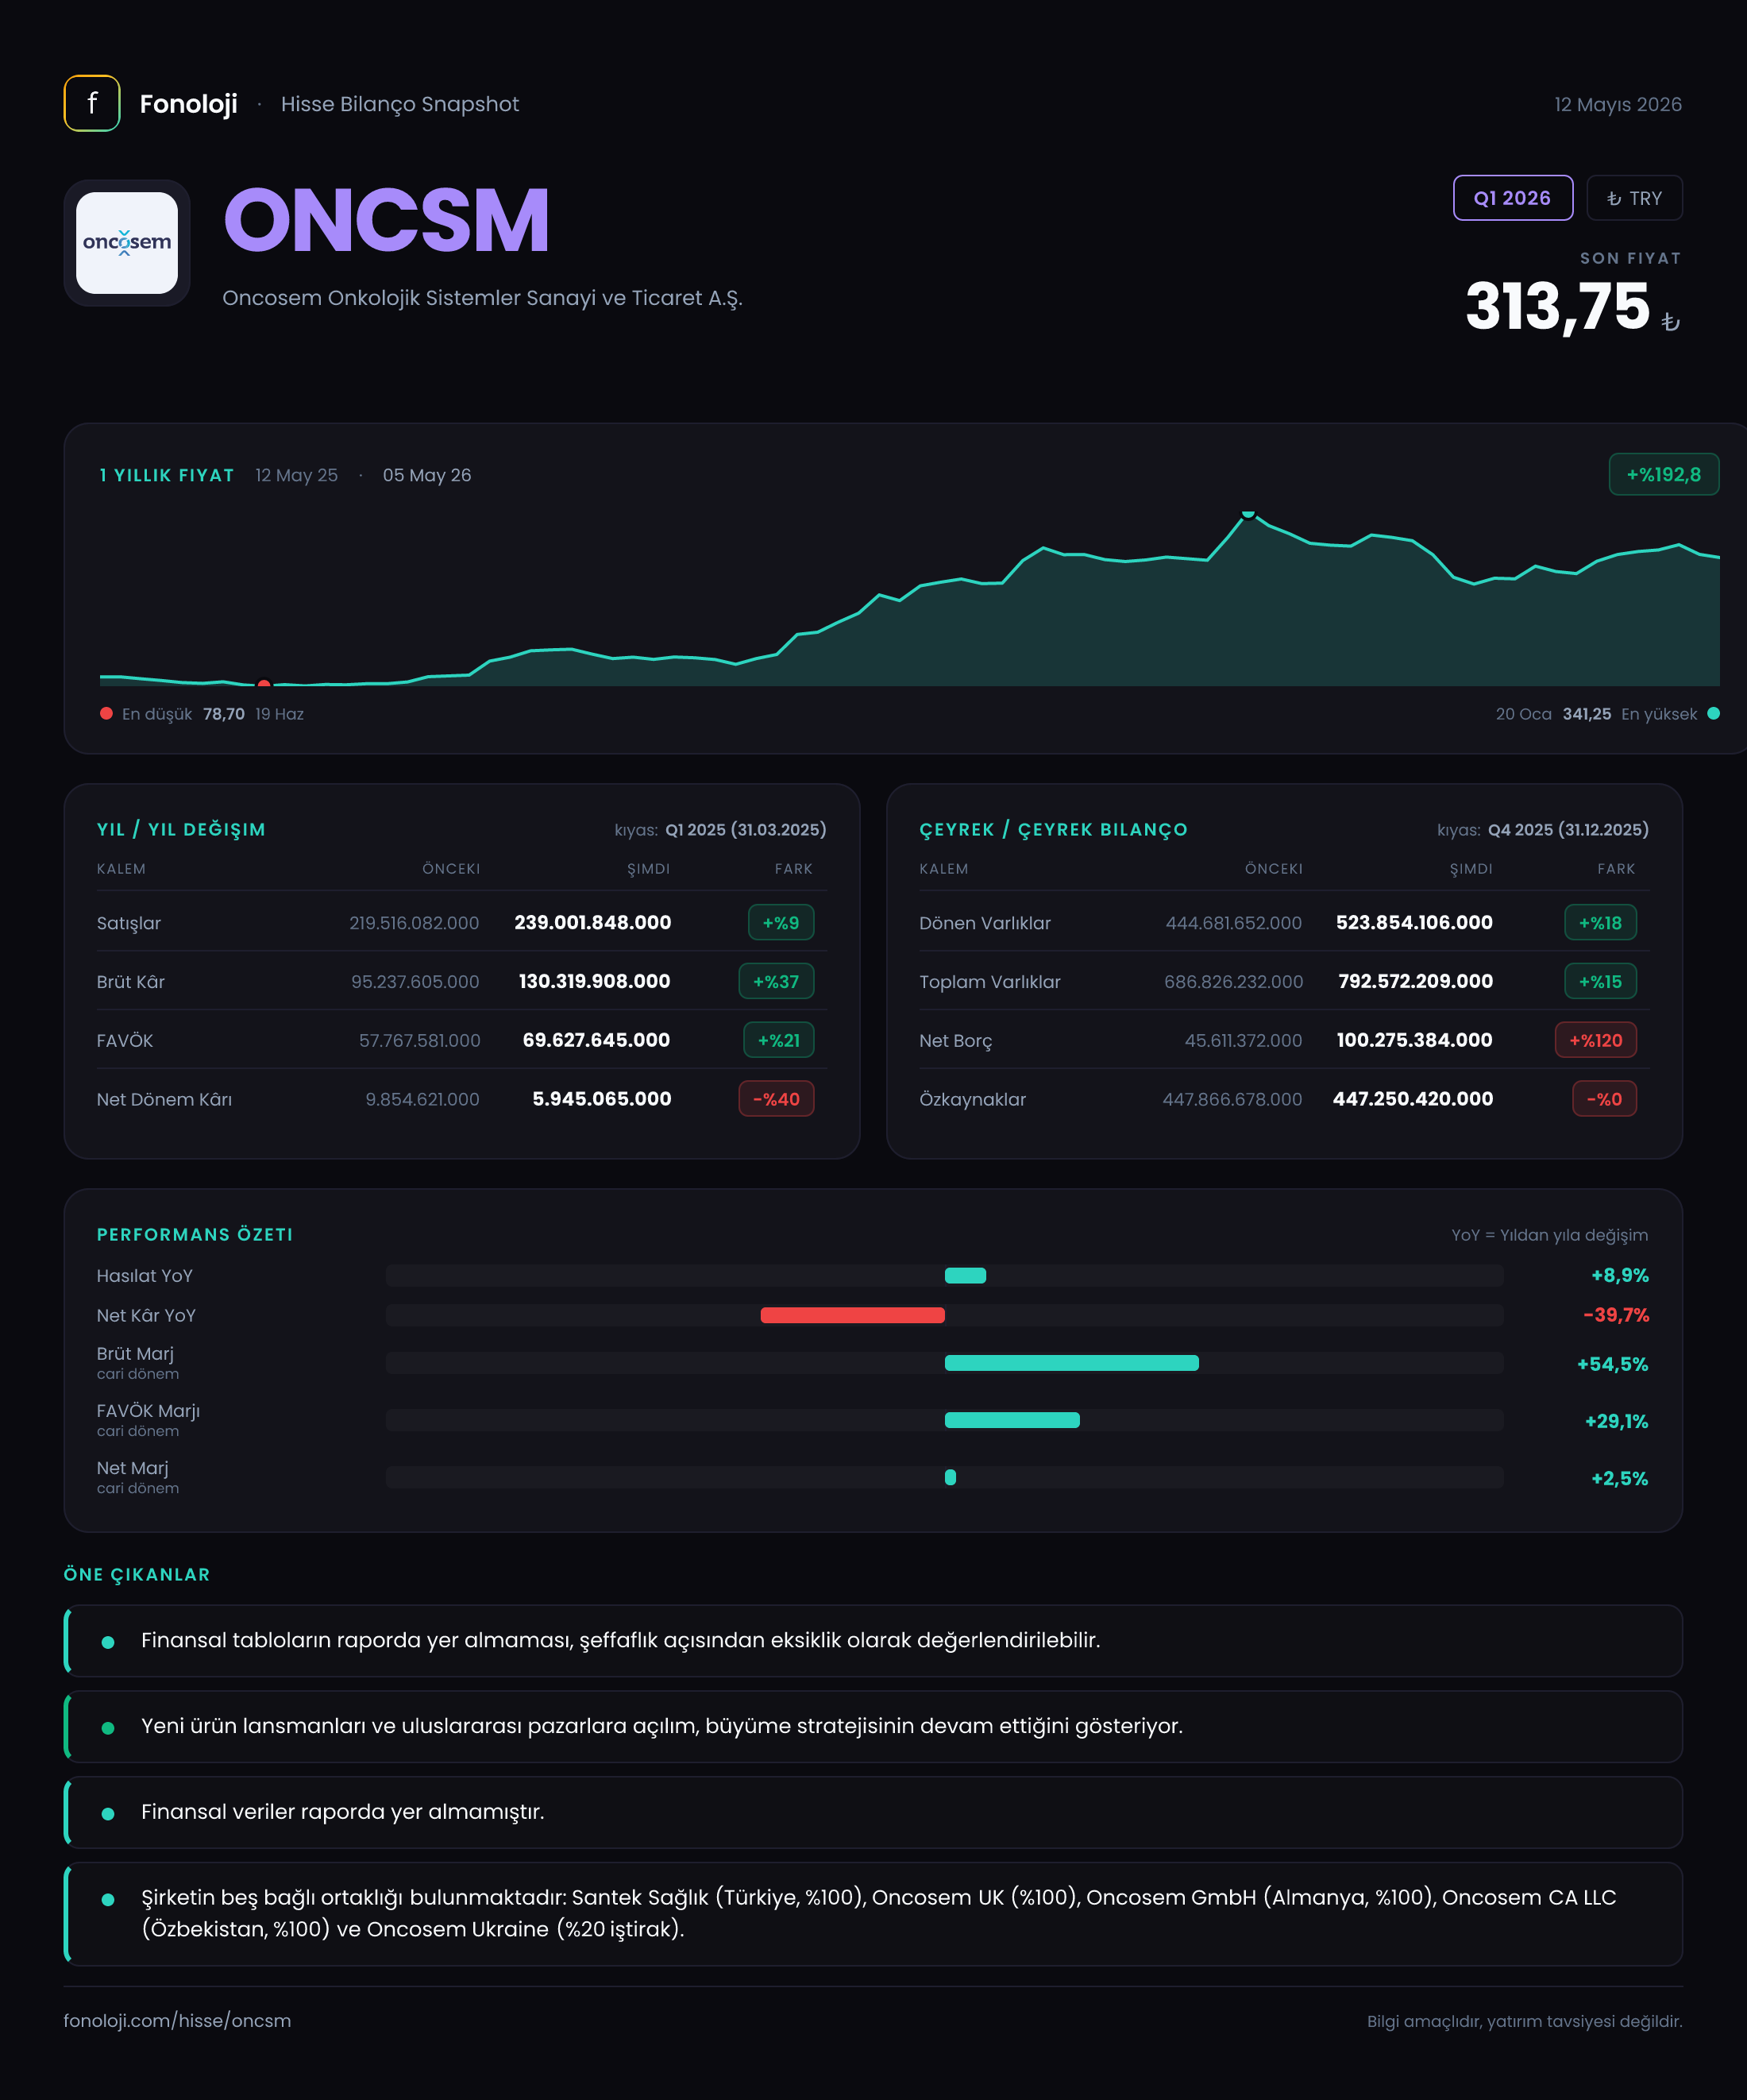Click the Toplam Varlıklar value 792.572.209.000
The width and height of the screenshot is (1747, 2100).
1415,981
